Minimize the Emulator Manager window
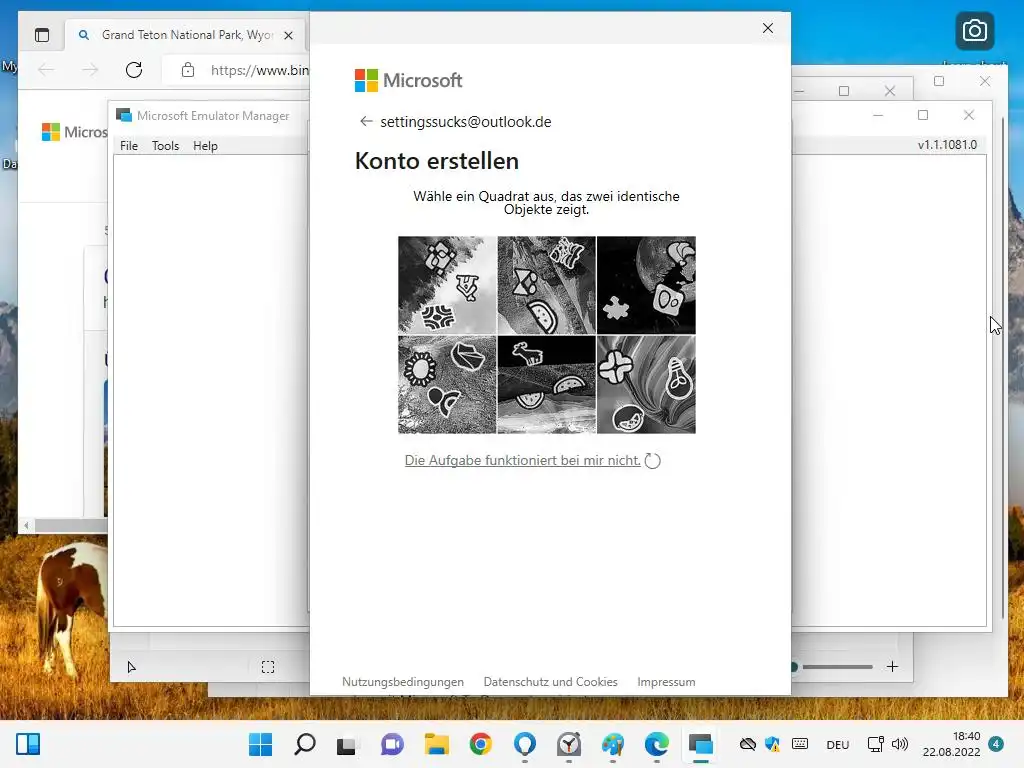1024x768 pixels. click(878, 115)
